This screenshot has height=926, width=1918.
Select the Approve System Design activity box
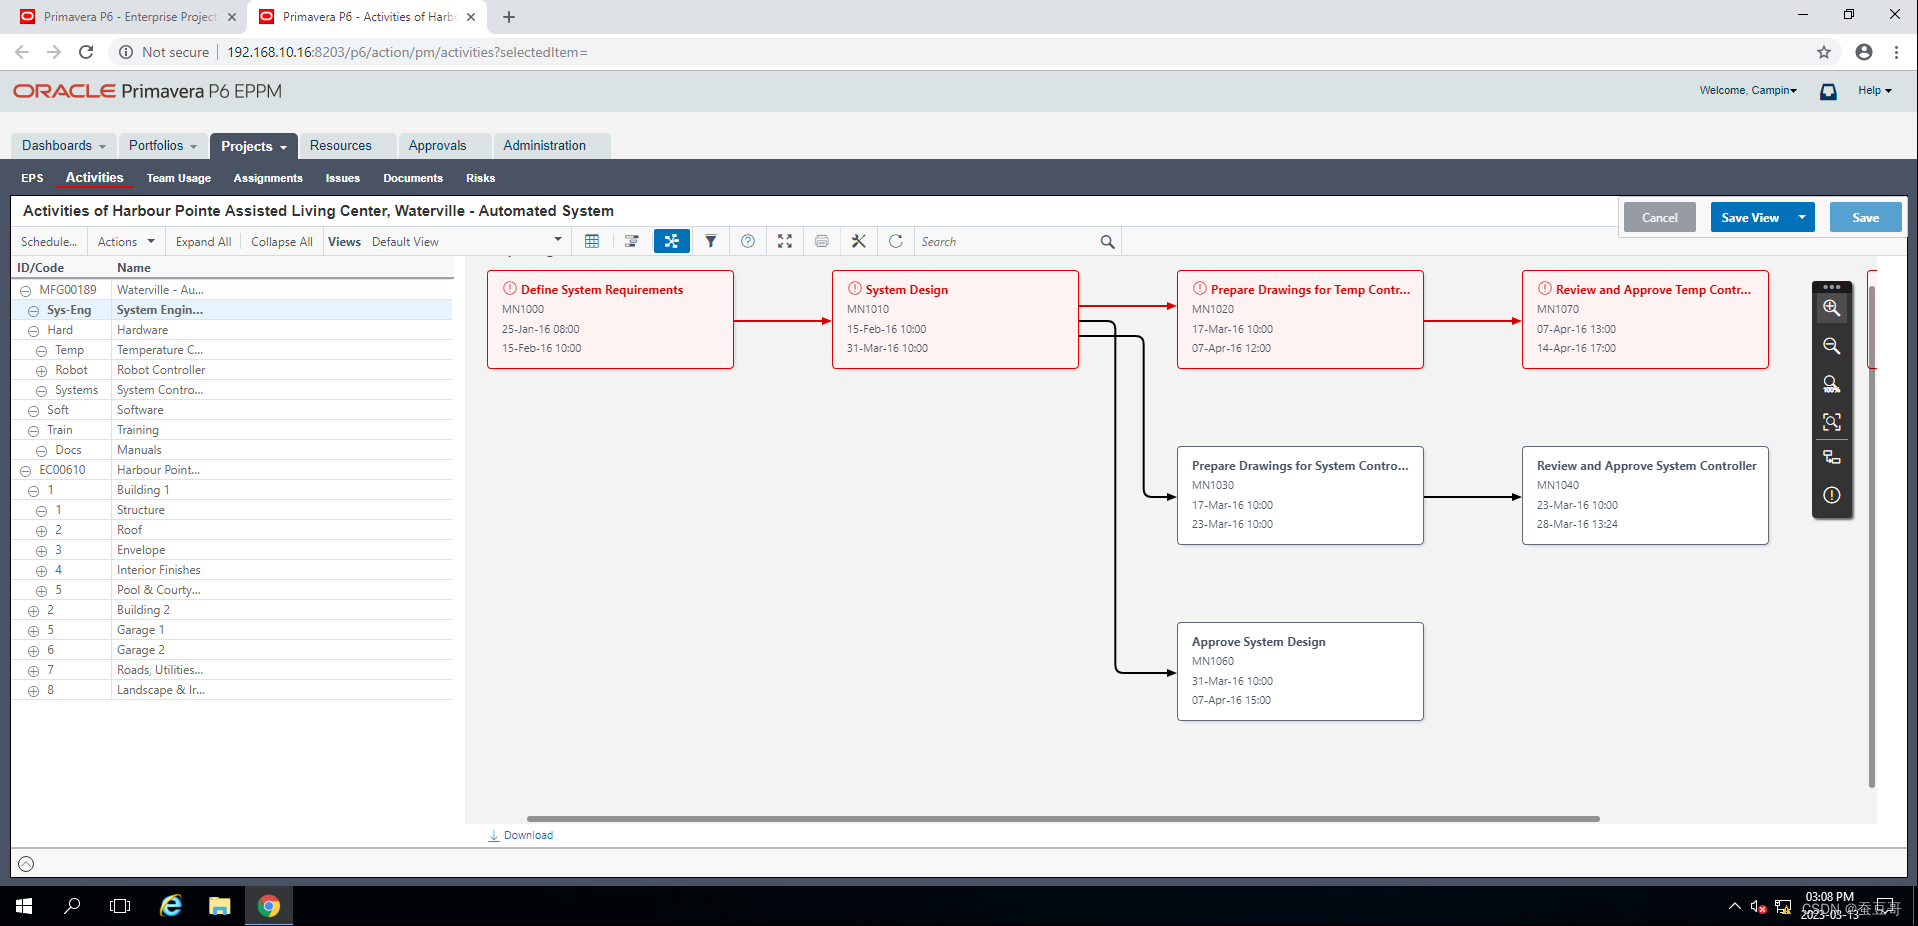(1300, 672)
